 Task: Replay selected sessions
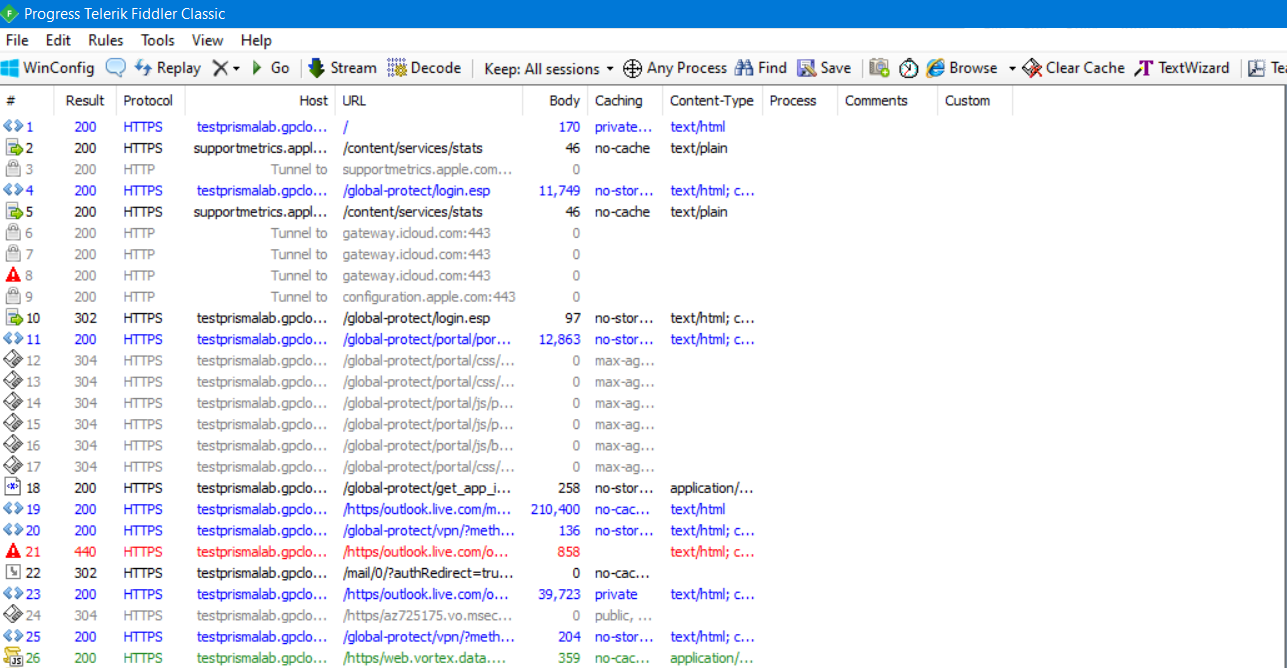(167, 68)
